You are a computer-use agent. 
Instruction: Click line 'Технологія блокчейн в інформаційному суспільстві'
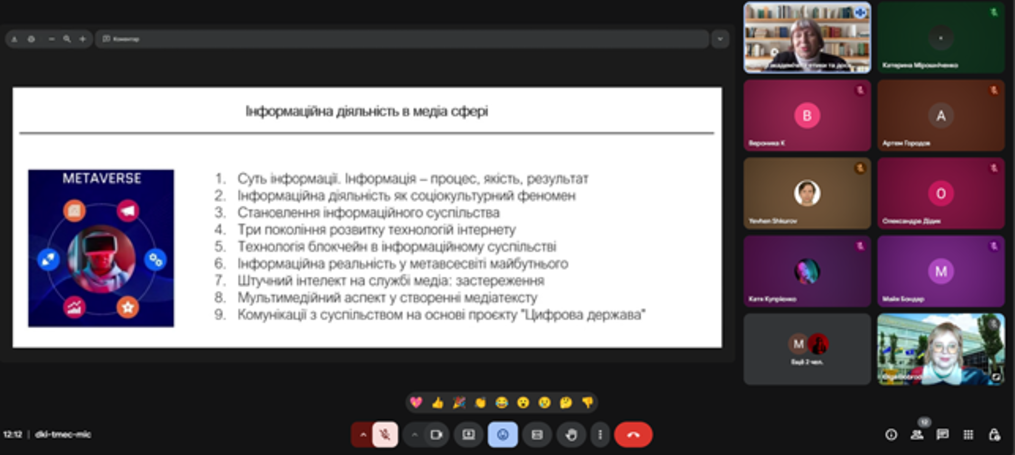tap(397, 247)
